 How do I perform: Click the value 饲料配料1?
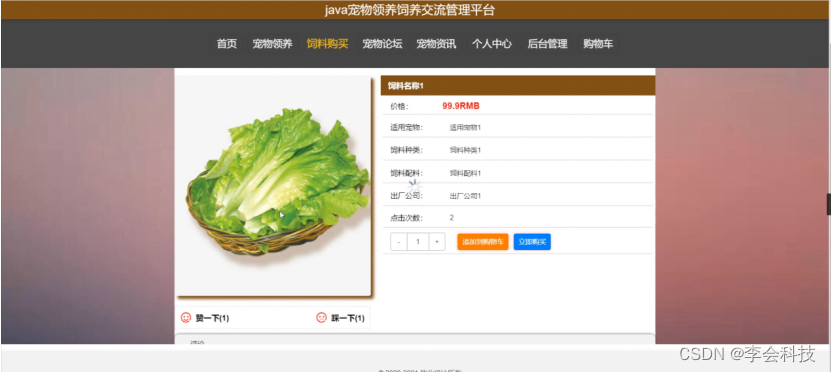[x=465, y=173]
